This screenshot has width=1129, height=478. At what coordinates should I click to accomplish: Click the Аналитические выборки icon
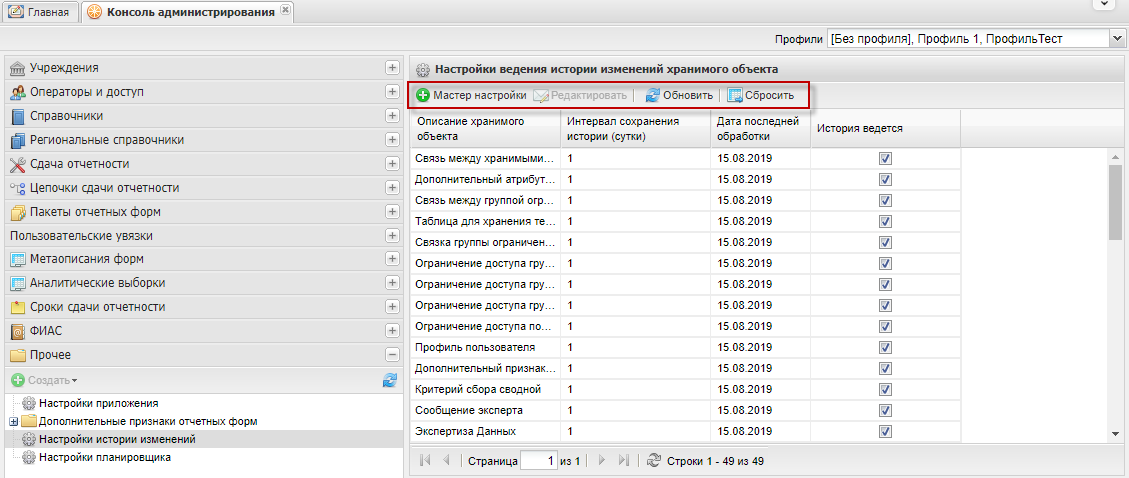pyautogui.click(x=18, y=283)
